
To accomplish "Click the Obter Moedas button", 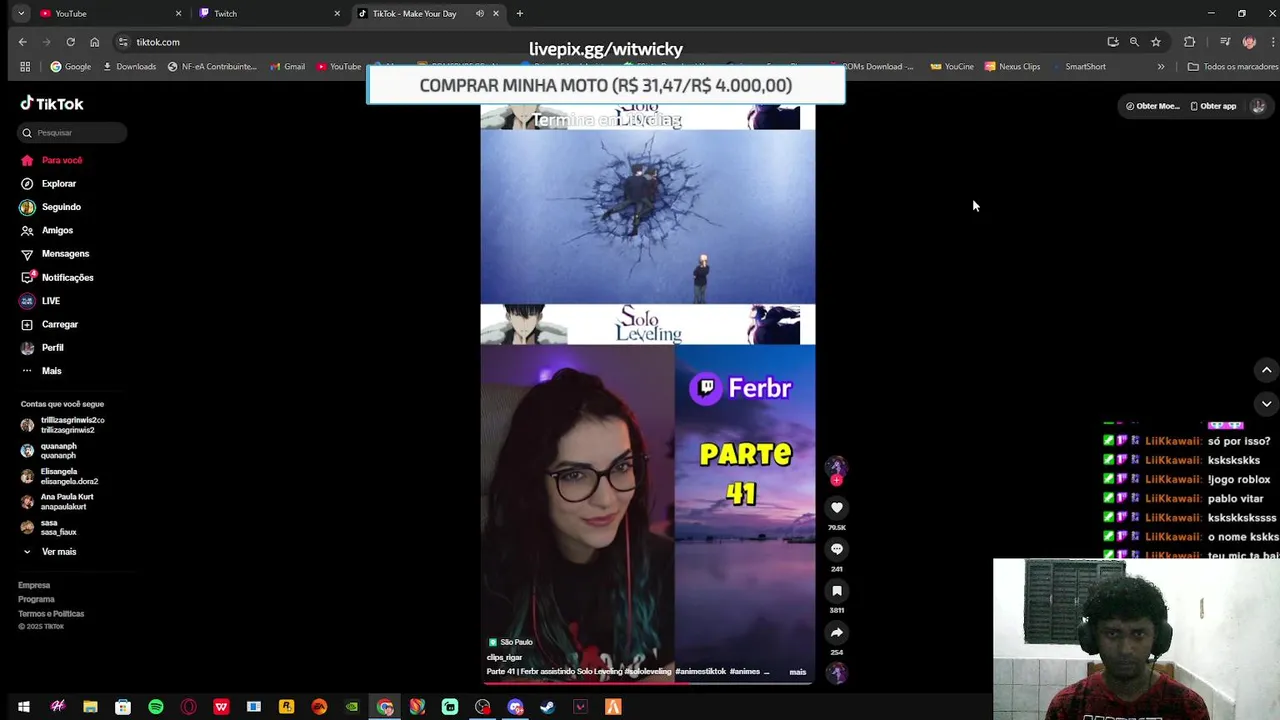I will pos(1152,106).
